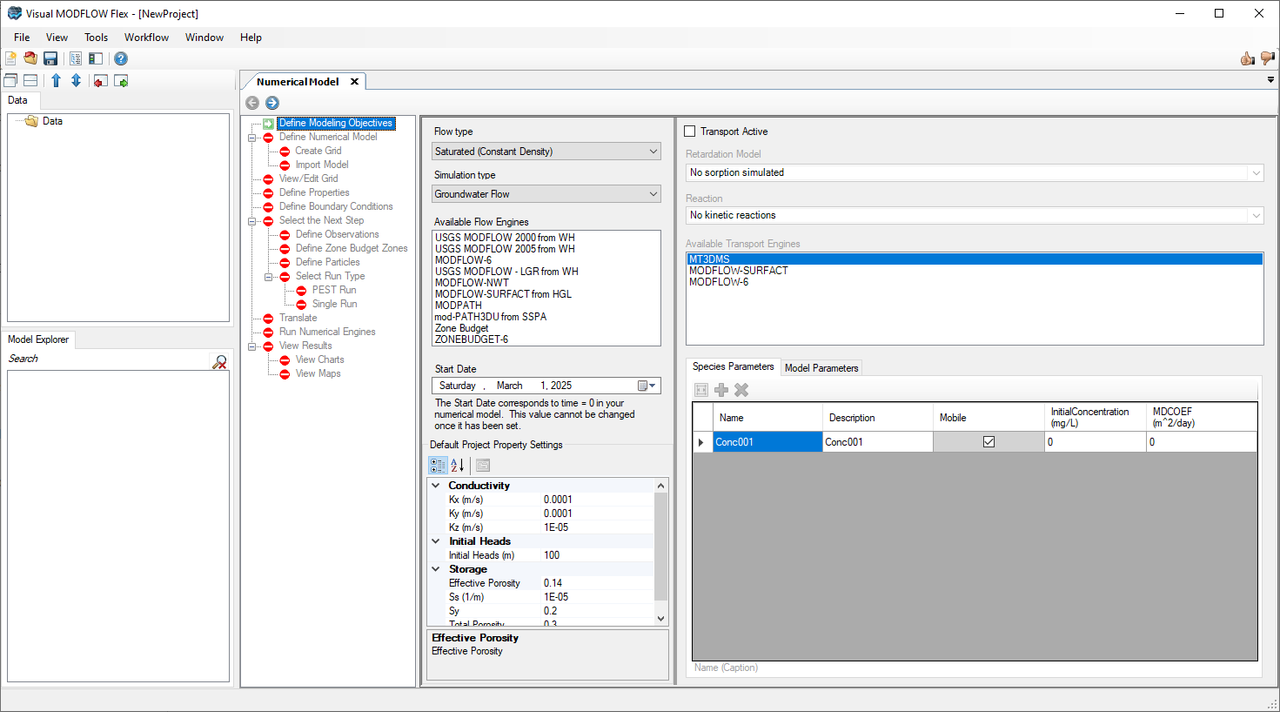
Task: Click the Model Explorer Search field
Action: (x=108, y=359)
